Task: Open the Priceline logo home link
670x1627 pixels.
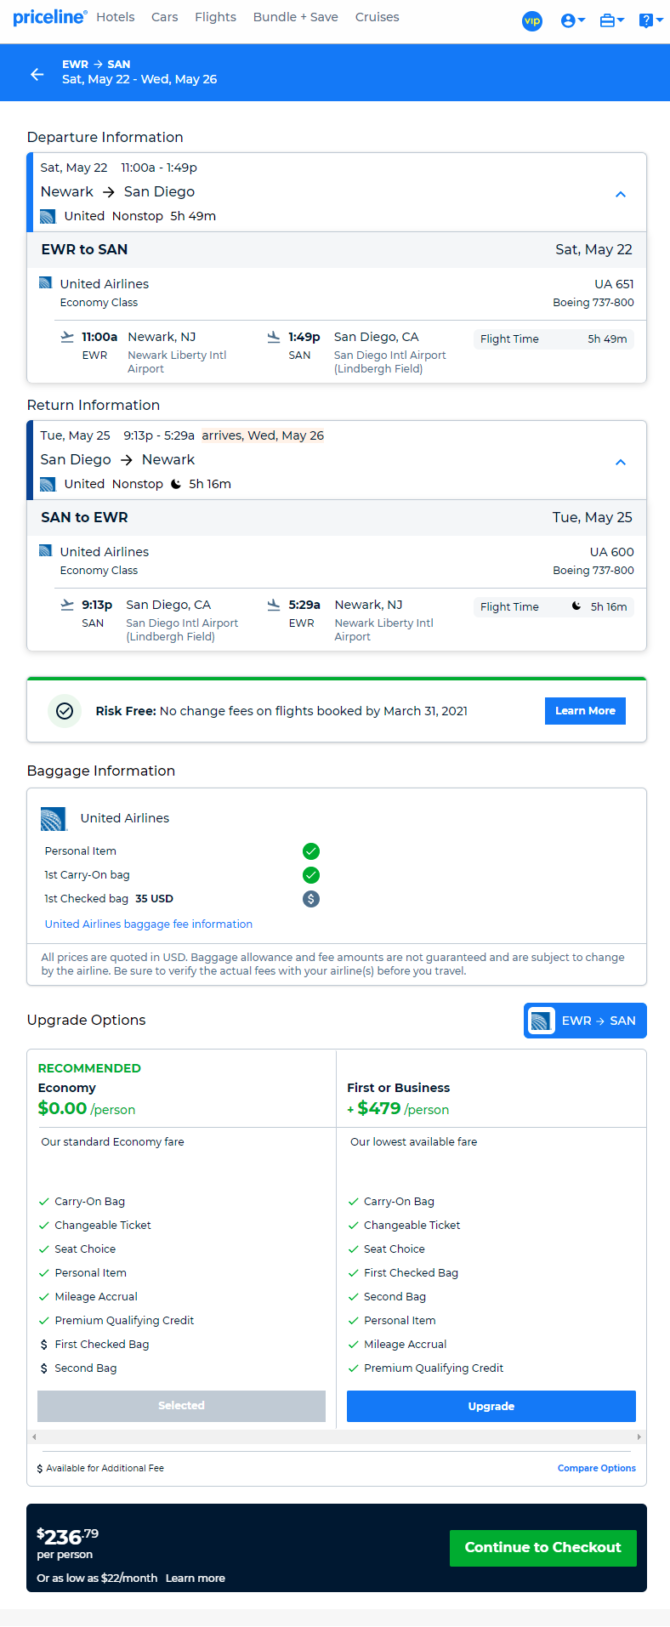Action: point(49,17)
